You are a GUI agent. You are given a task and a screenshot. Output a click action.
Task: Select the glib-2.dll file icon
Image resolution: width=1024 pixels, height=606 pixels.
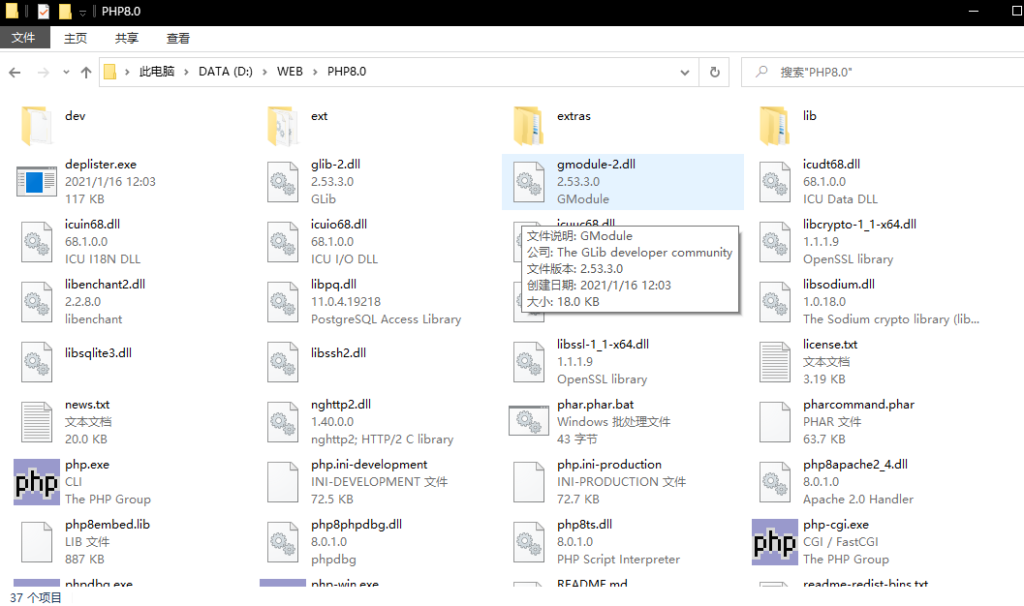[283, 182]
